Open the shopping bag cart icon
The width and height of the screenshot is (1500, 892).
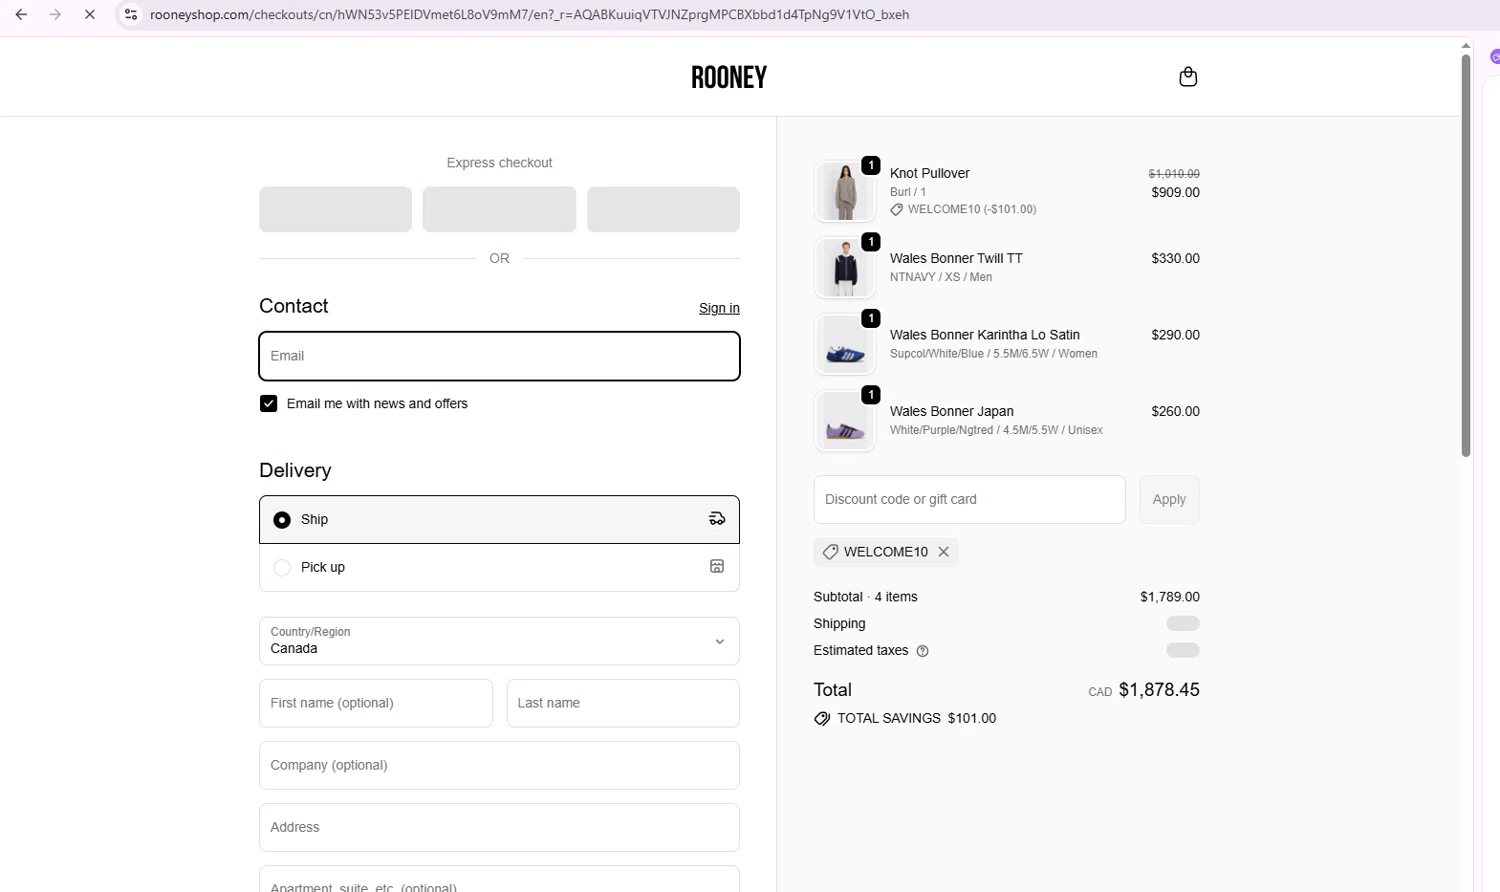point(1188,77)
